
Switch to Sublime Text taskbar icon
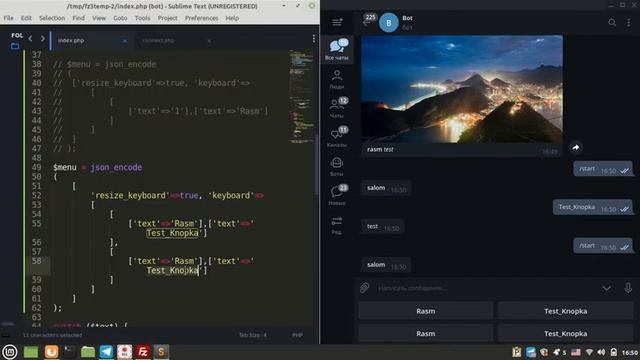tap(161, 351)
